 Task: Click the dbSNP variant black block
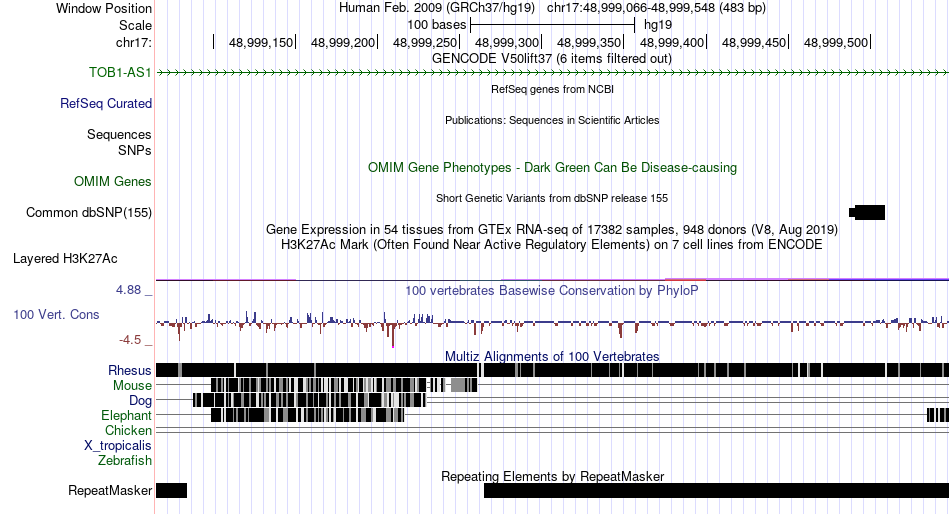pos(867,212)
